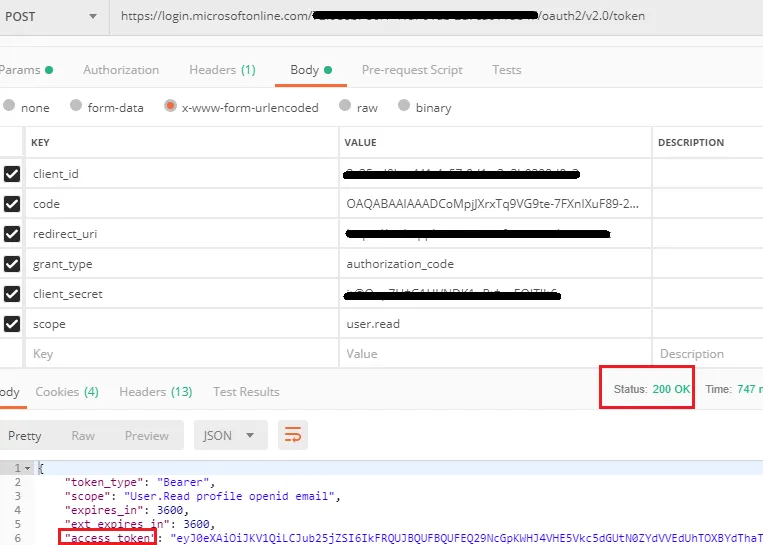Viewport: 763px width, 545px height.
Task: Click the request URL field
Action: pos(436,17)
